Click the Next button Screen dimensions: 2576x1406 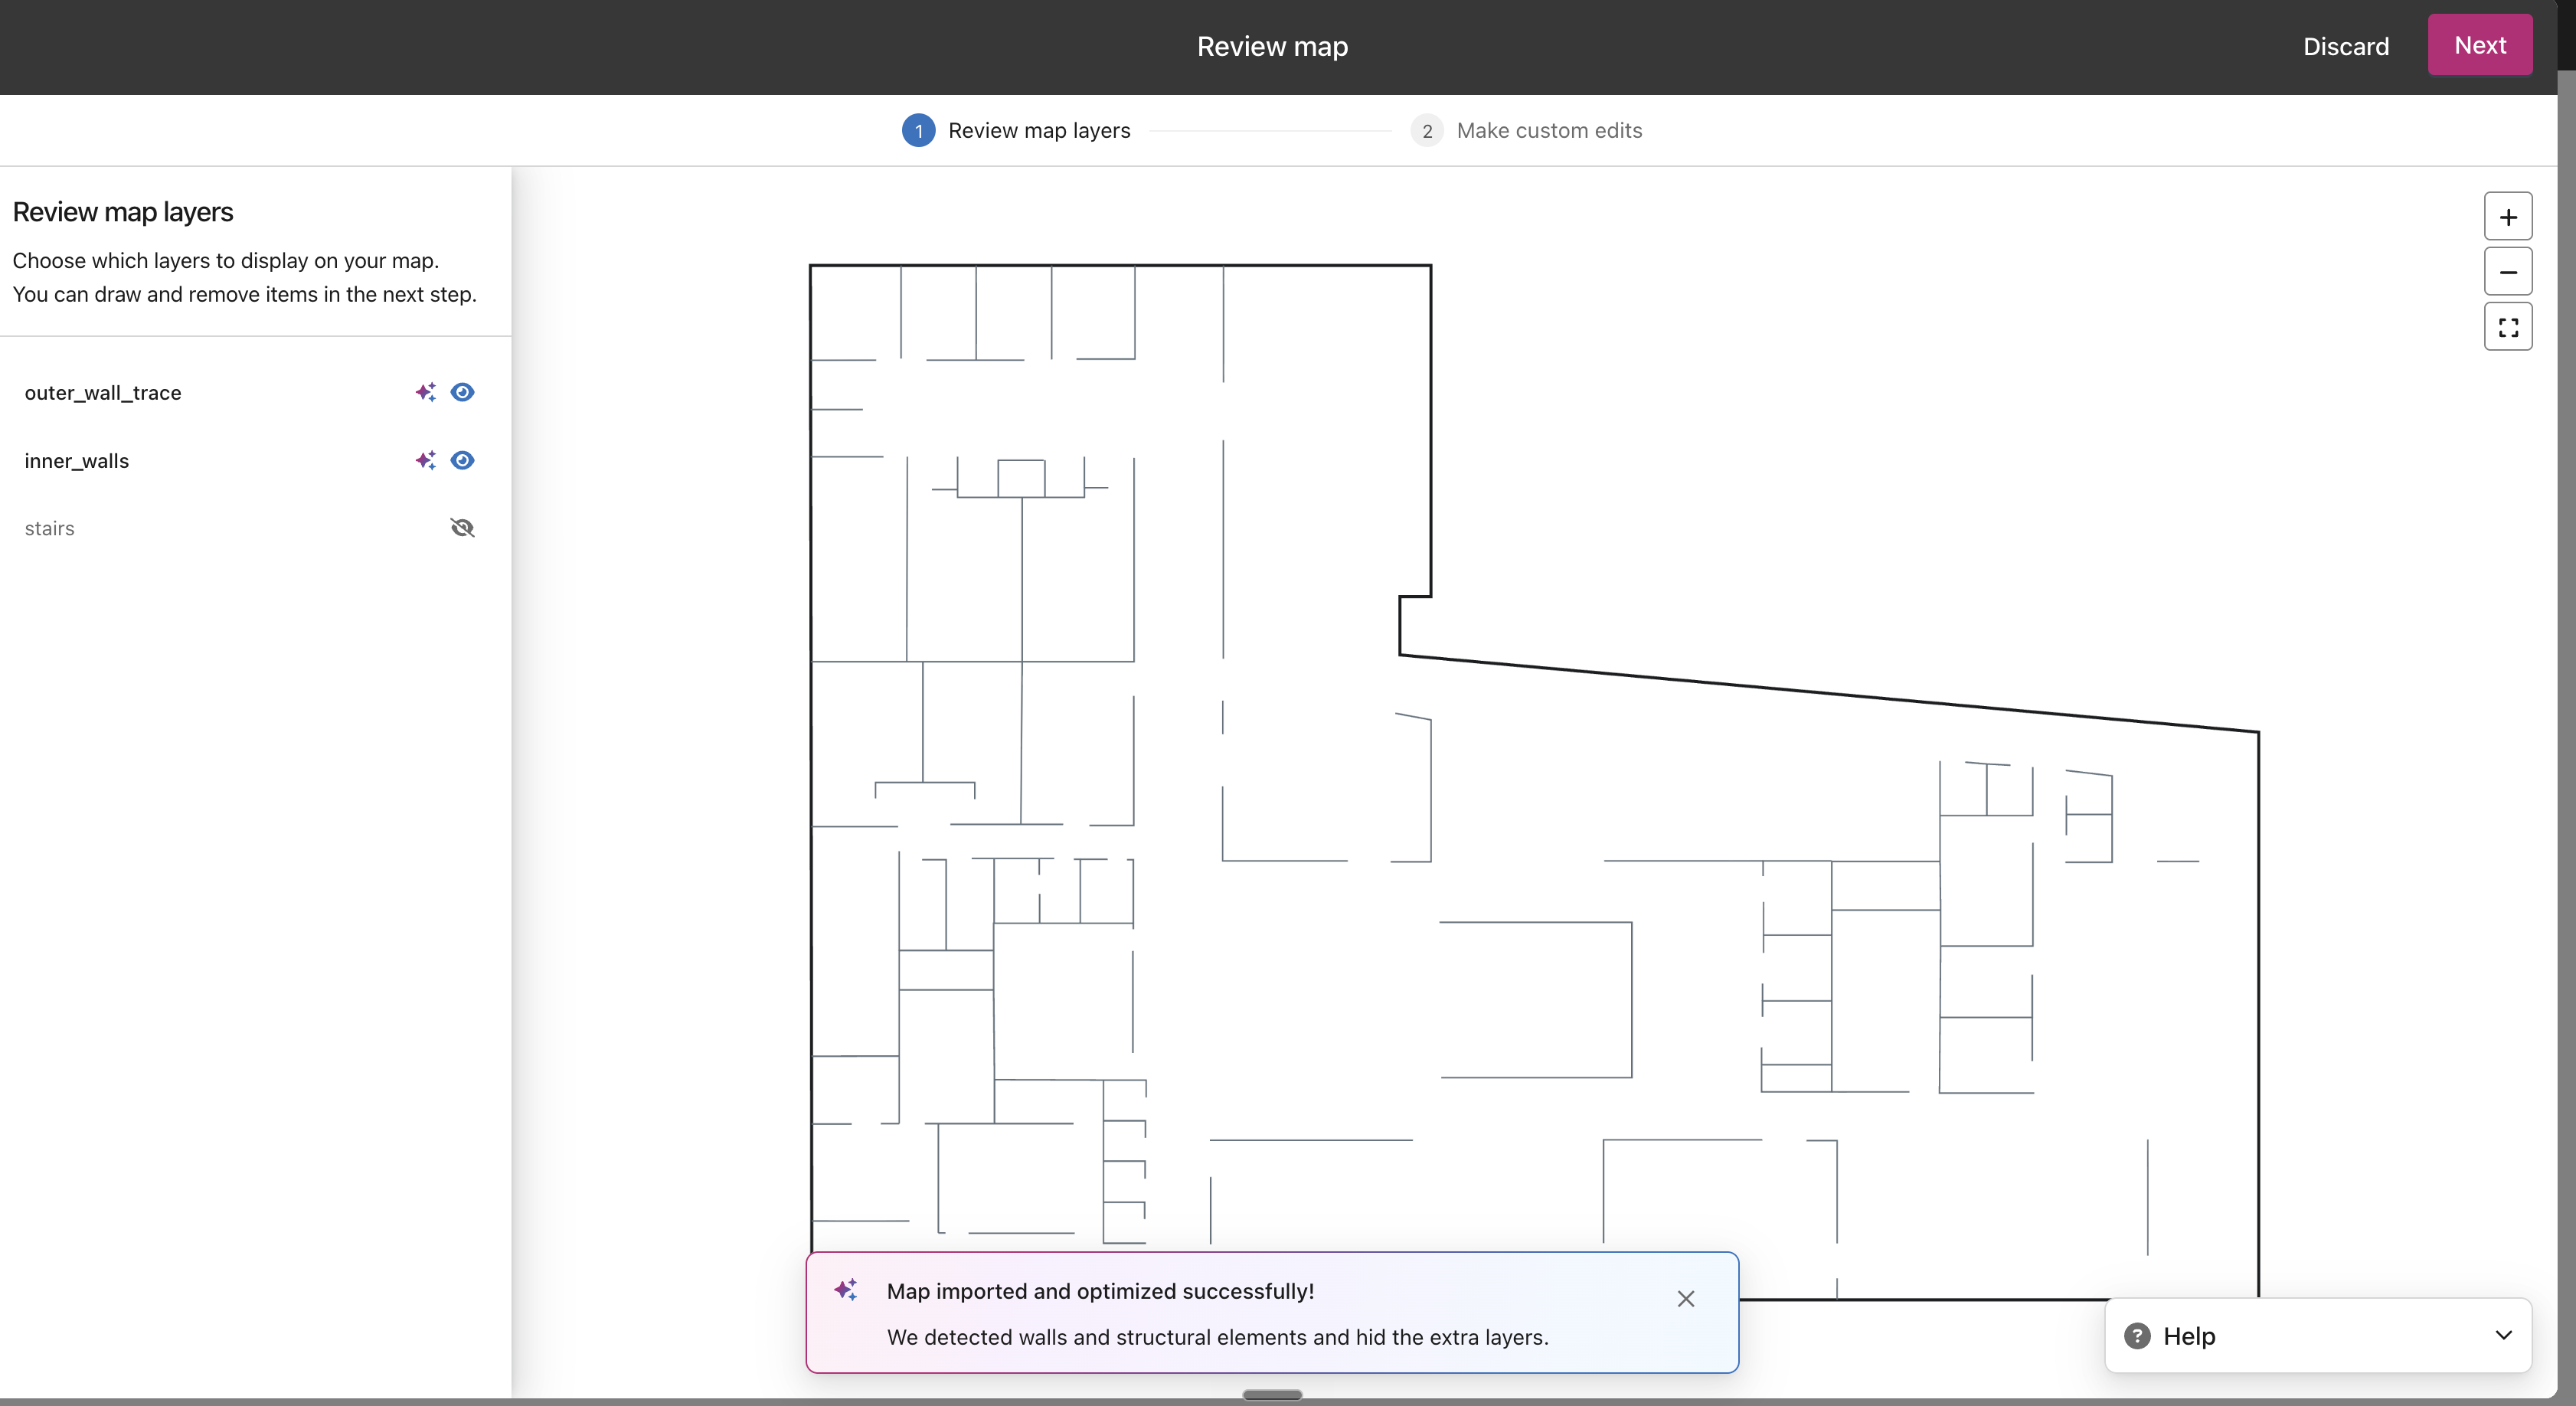[x=2480, y=45]
